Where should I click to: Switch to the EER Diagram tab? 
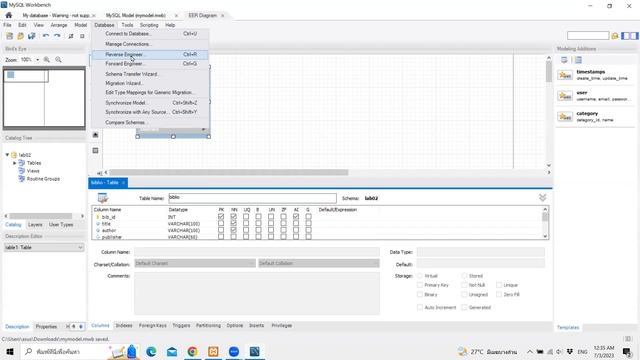[x=202, y=15]
